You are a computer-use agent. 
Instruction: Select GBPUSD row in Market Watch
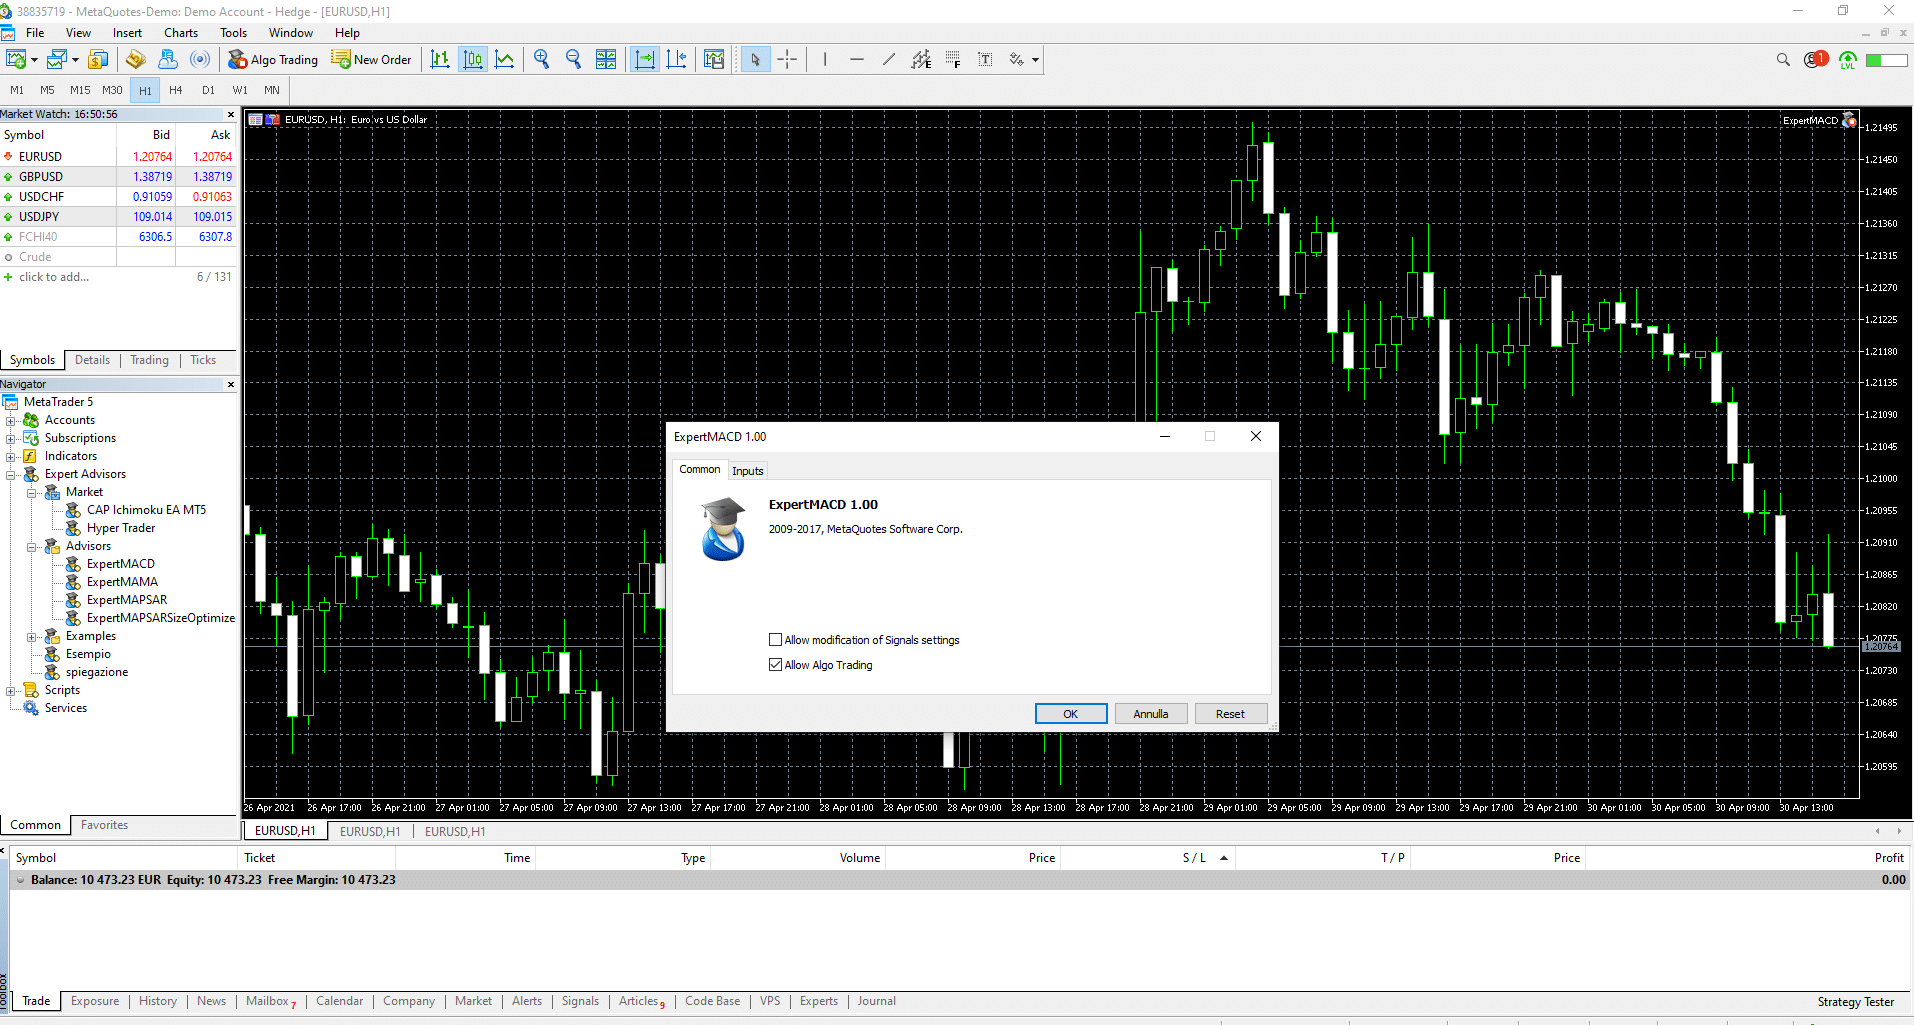(119, 177)
